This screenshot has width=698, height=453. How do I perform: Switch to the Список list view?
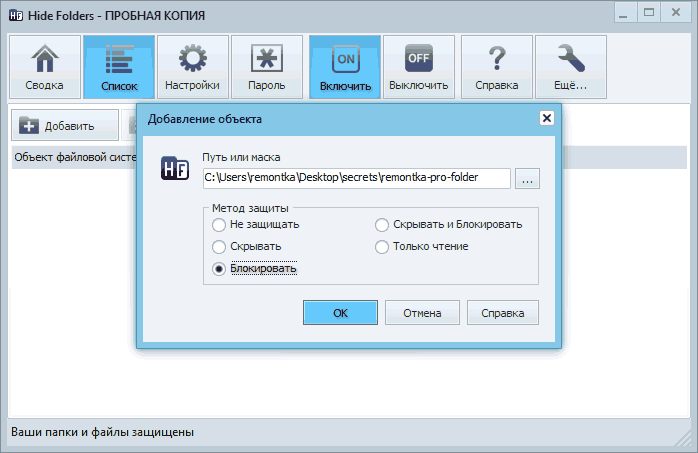click(119, 67)
